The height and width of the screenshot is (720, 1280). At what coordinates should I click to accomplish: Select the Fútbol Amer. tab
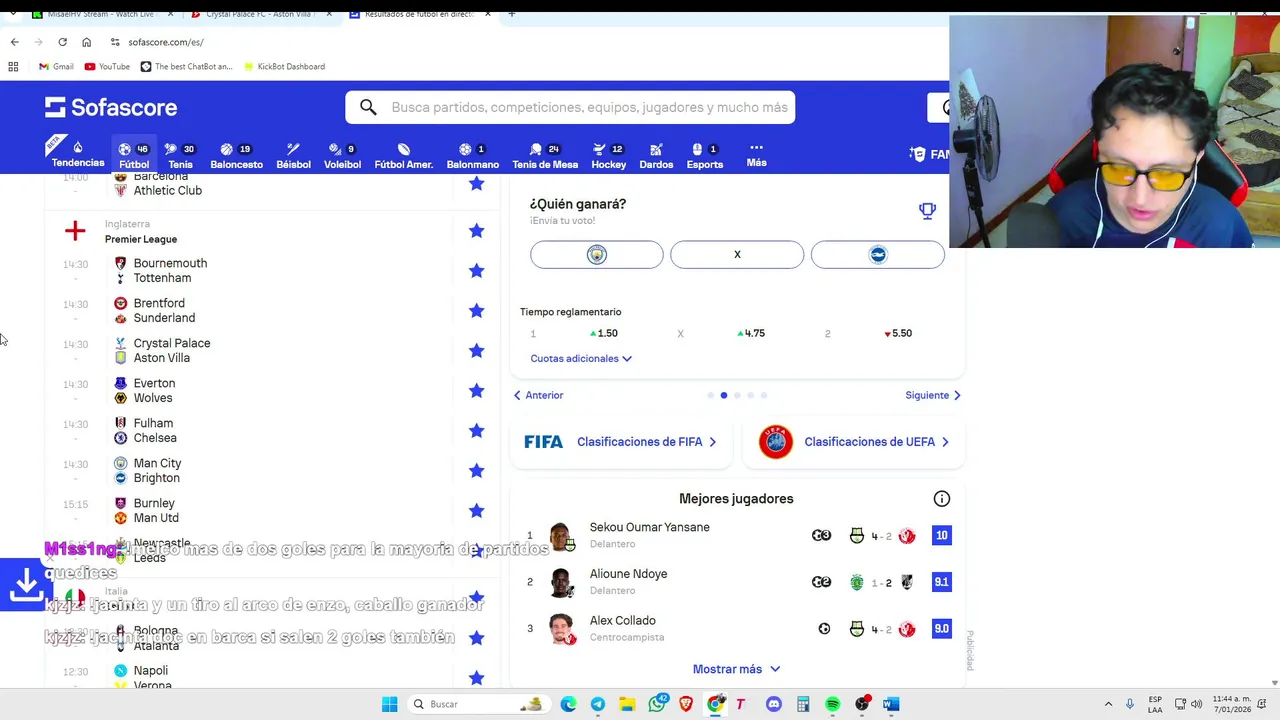(403, 155)
